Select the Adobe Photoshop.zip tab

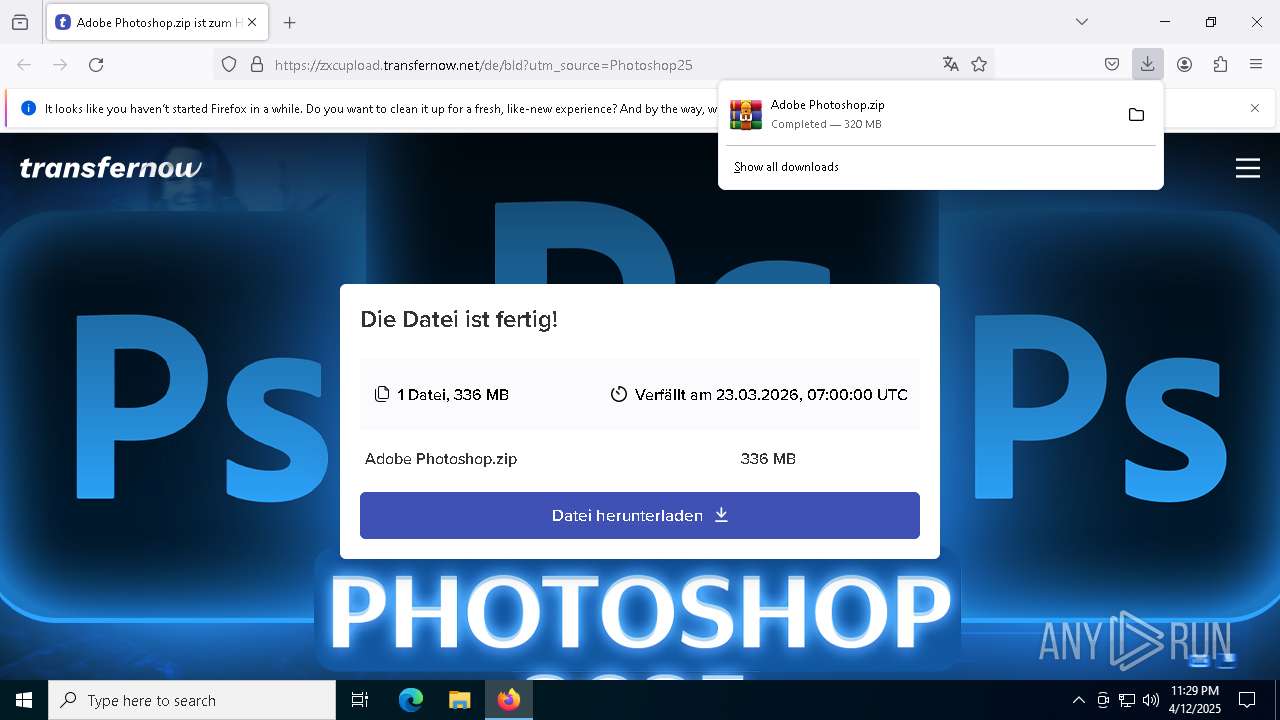[157, 22]
